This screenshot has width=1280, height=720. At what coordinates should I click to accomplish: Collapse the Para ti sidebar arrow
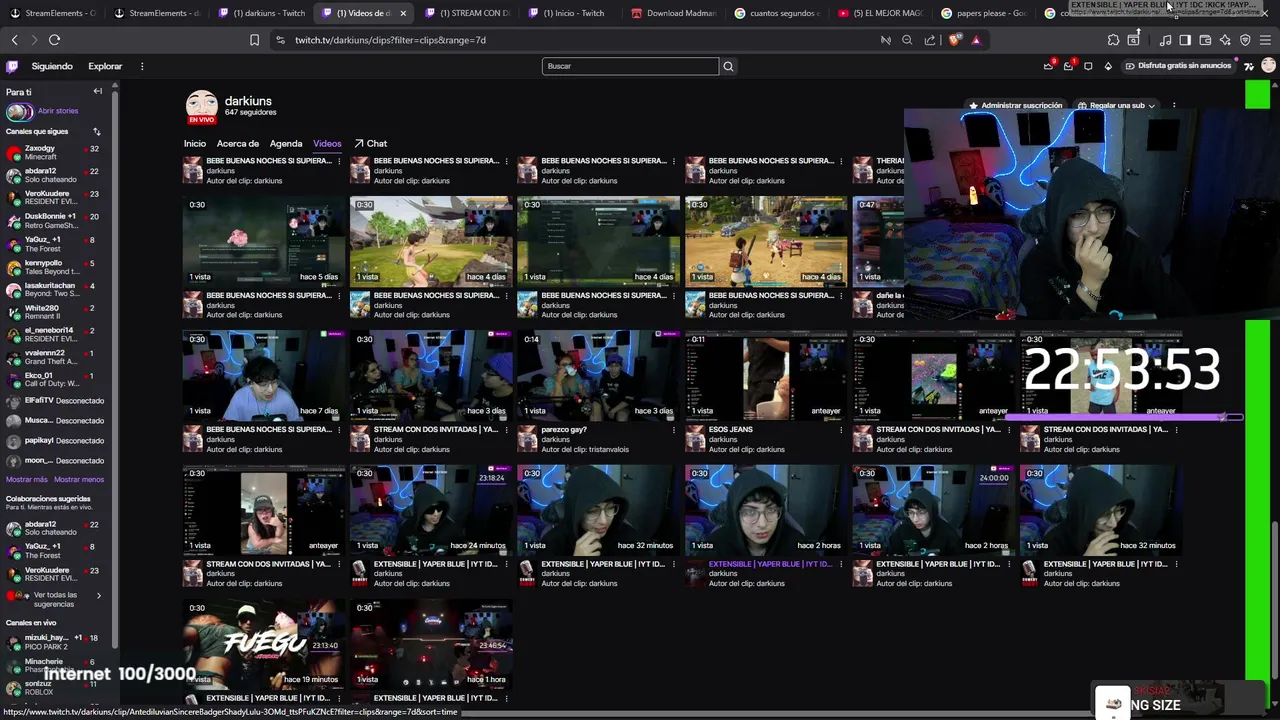point(98,91)
